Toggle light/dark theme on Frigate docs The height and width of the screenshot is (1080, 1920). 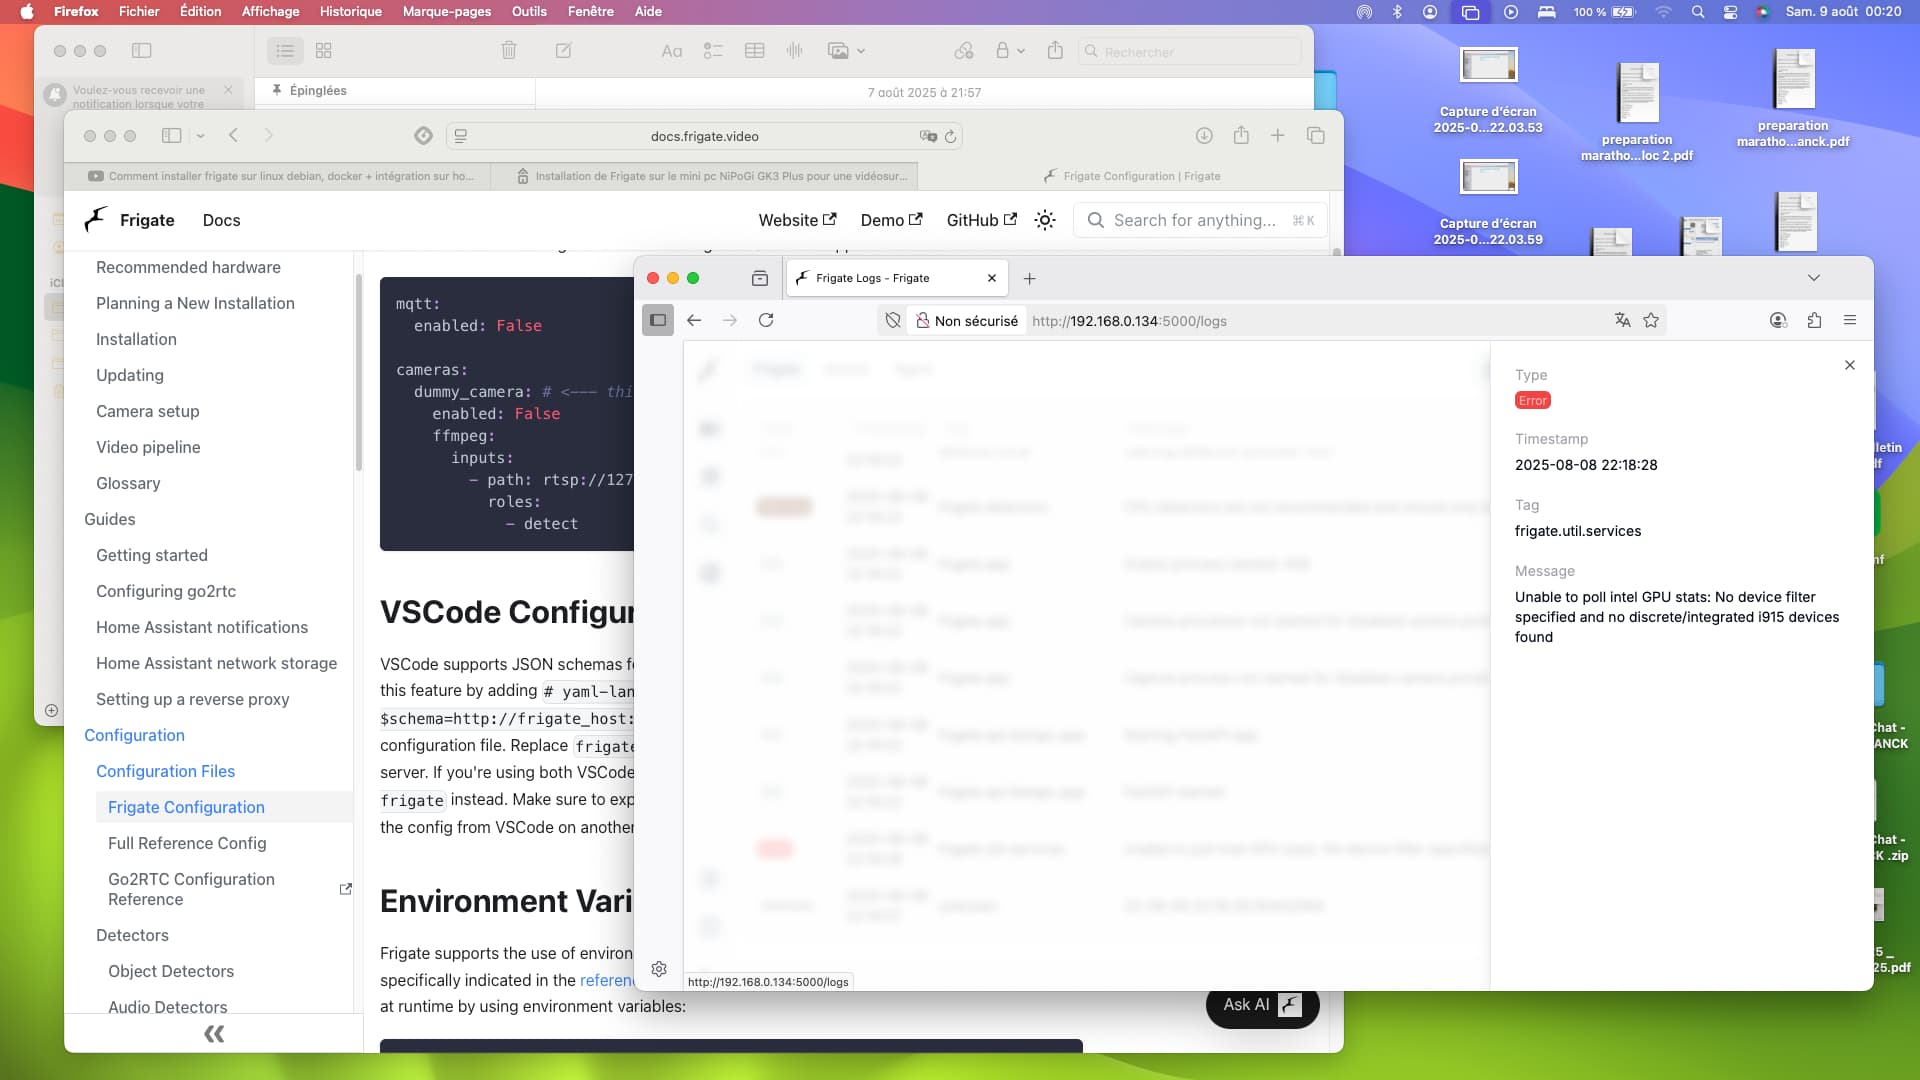tap(1045, 220)
